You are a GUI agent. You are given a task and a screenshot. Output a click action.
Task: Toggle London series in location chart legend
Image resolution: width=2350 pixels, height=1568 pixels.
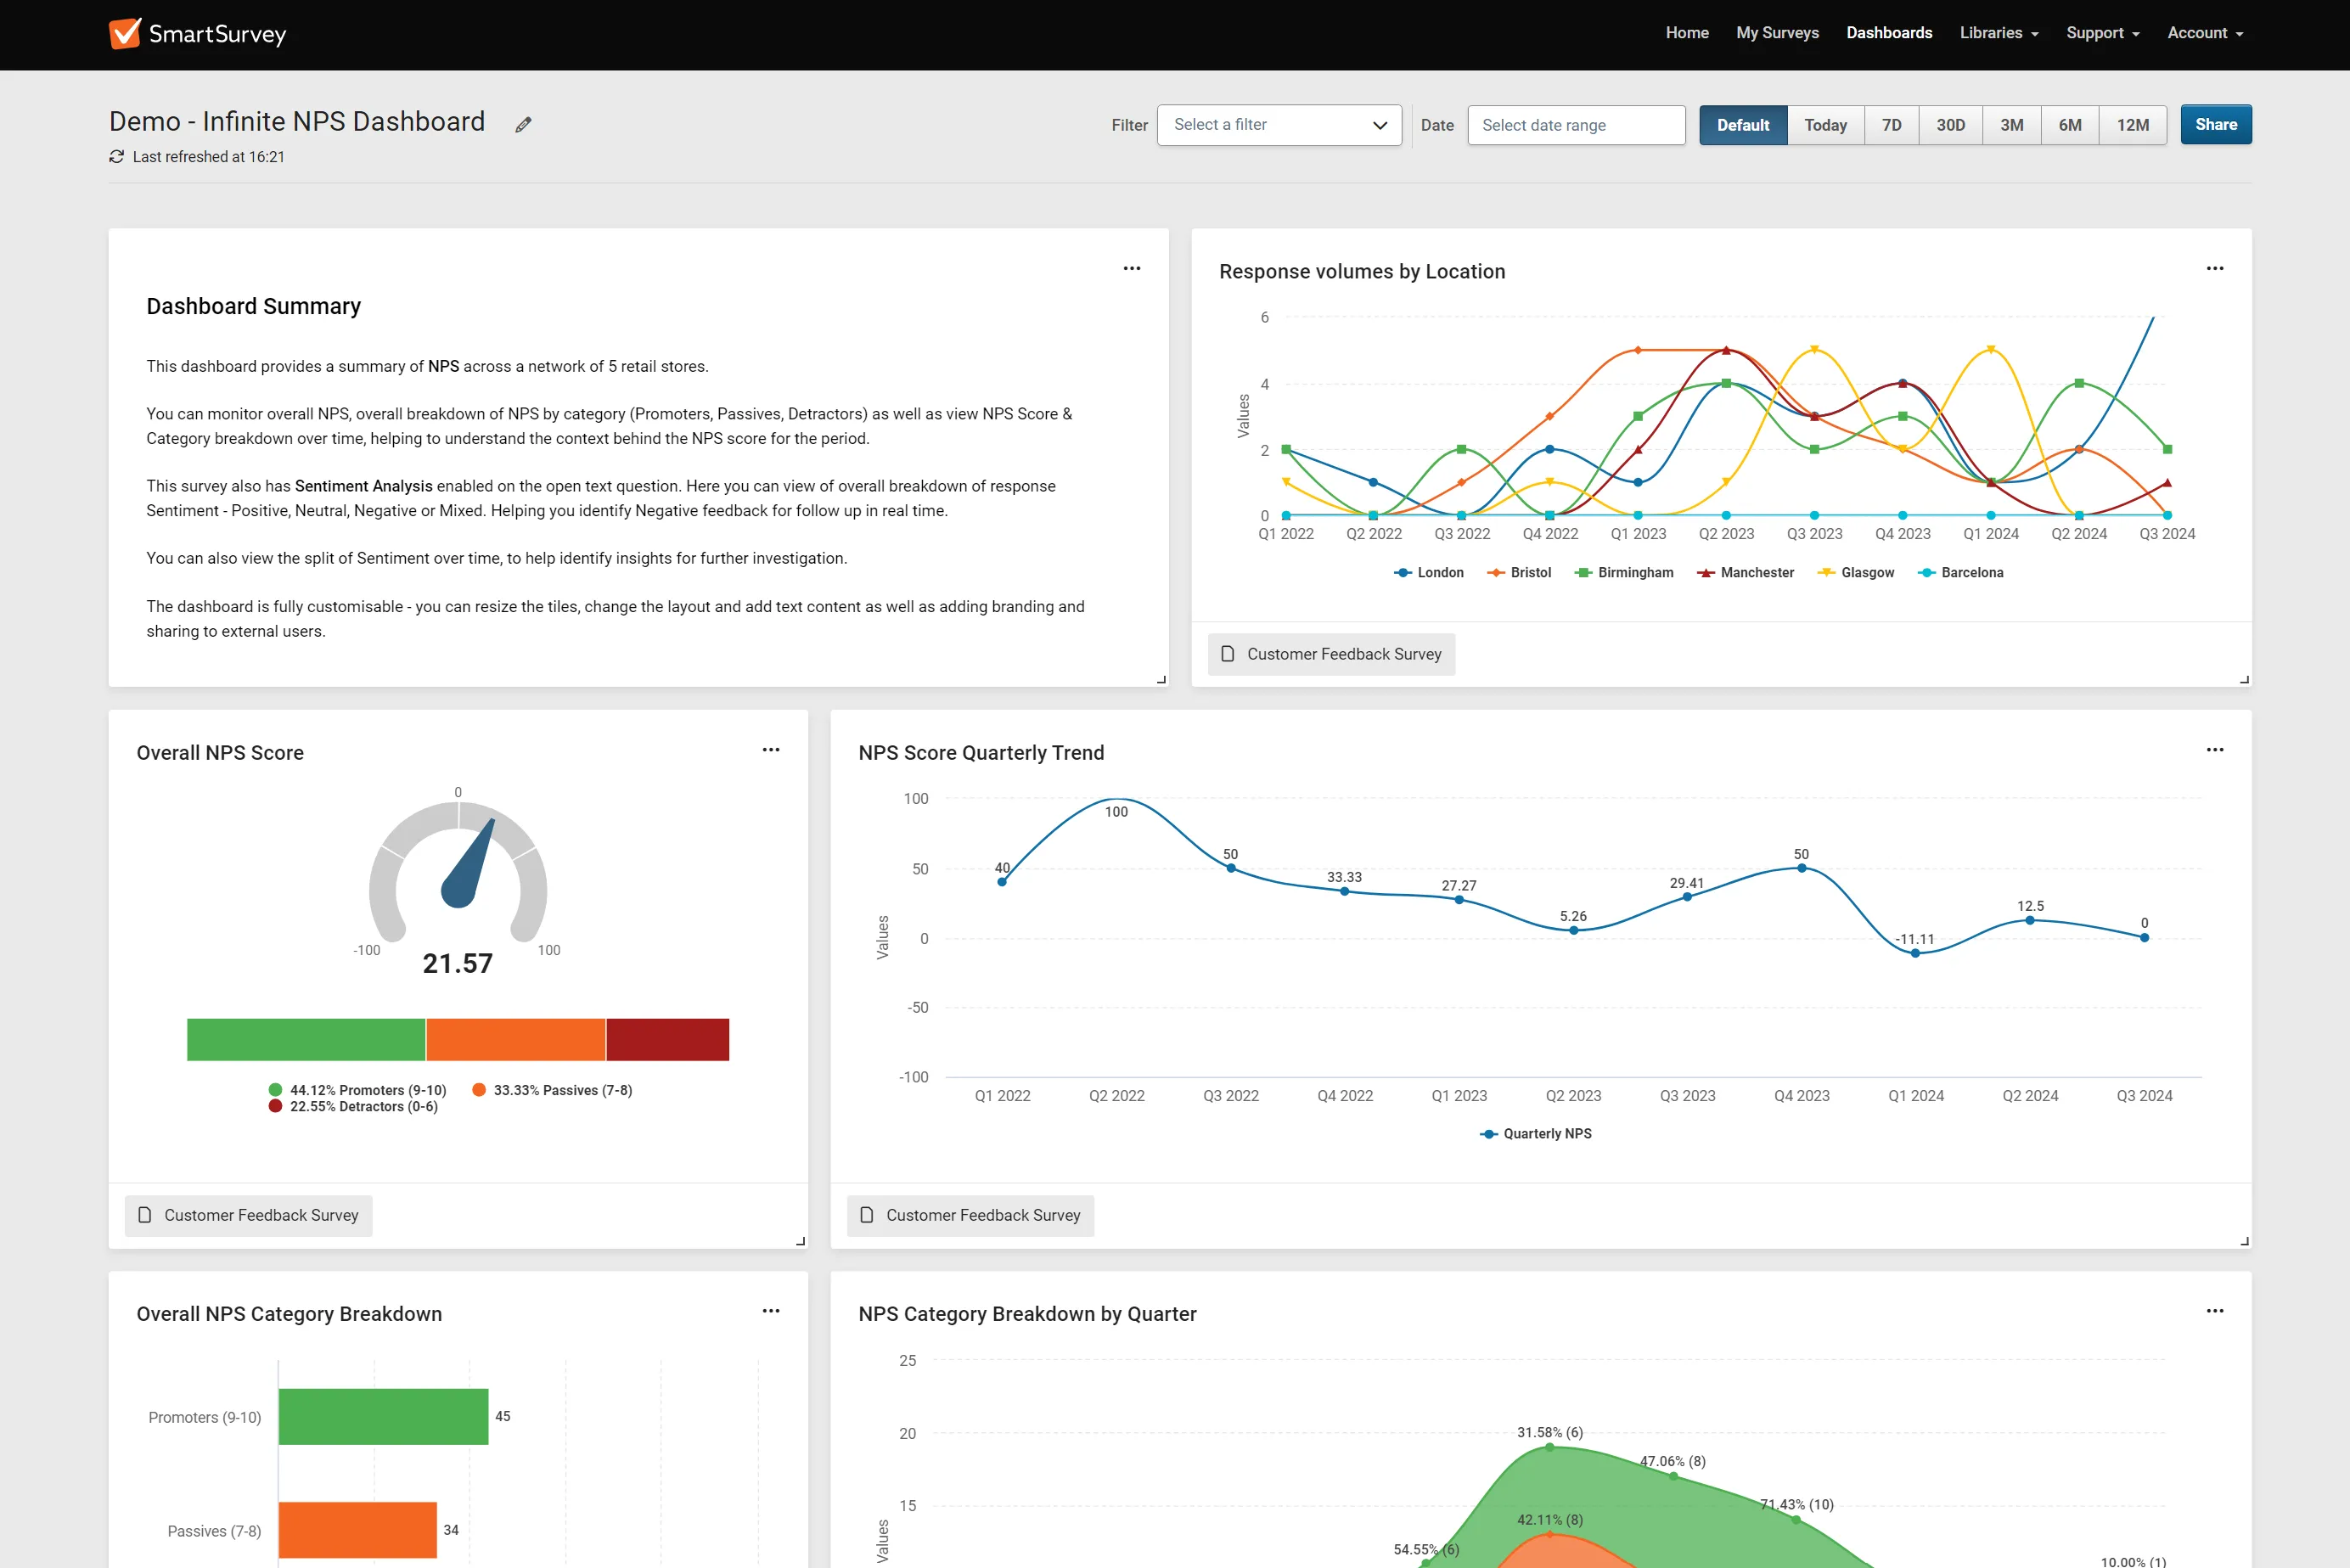click(x=1429, y=573)
